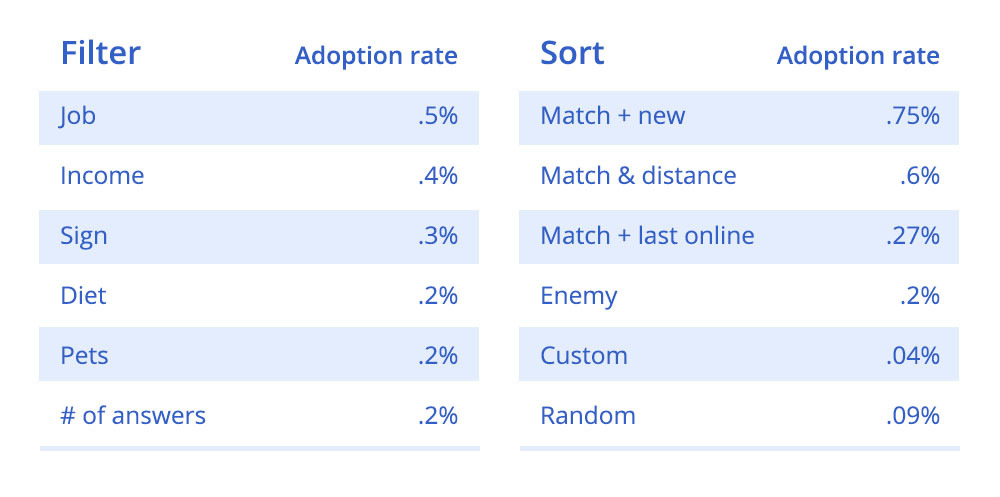Click the .5% Job adoption value
Image resolution: width=1000 pixels, height=497 pixels.
(438, 116)
